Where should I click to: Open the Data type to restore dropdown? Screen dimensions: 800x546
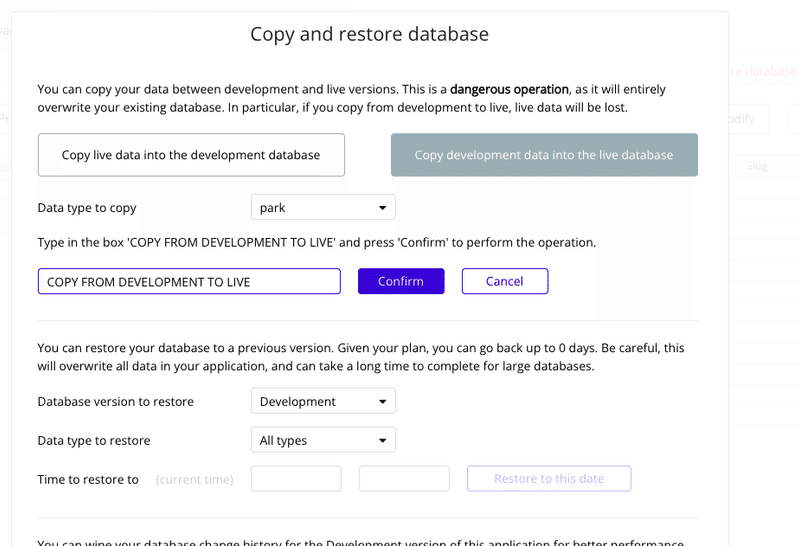[x=322, y=441]
